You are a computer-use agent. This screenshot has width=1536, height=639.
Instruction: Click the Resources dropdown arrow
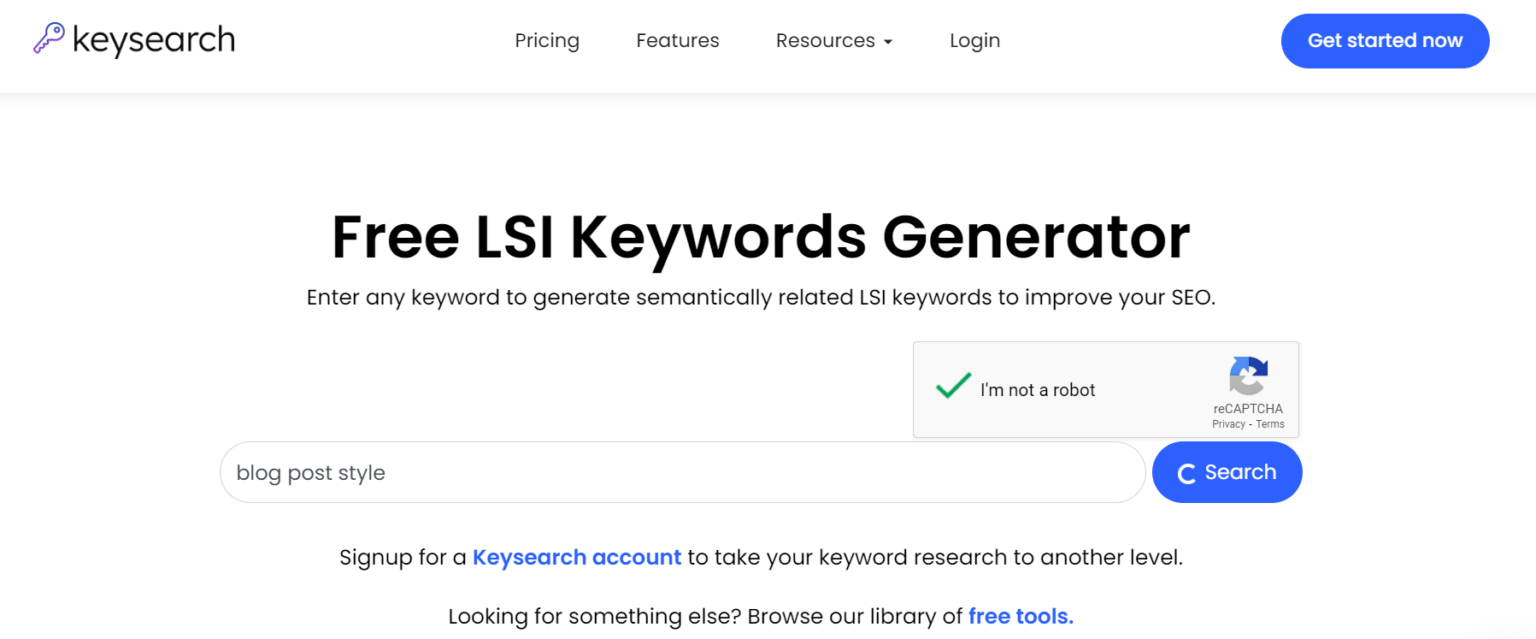[x=886, y=41]
